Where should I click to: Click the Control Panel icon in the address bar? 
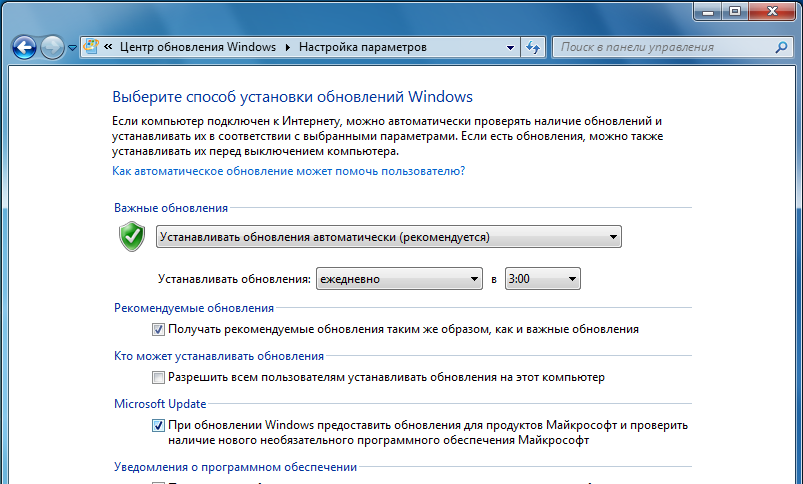pos(91,47)
